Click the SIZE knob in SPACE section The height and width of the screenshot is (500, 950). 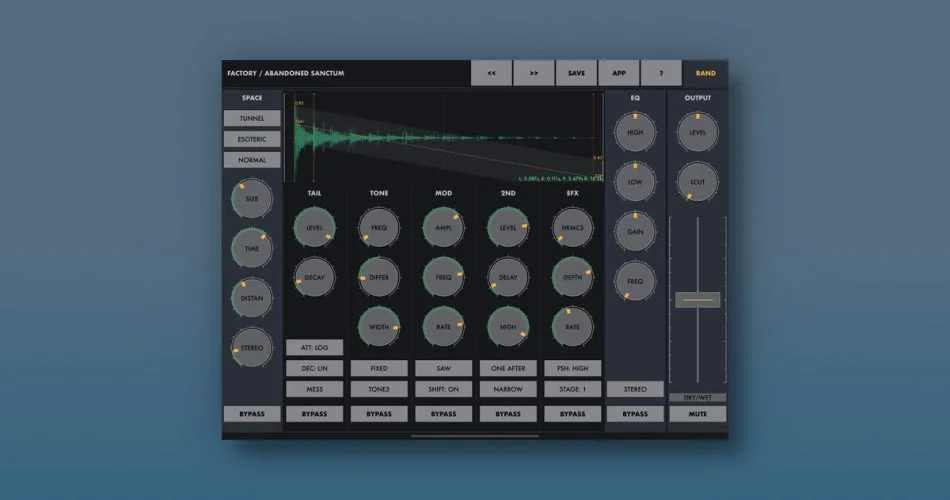point(251,199)
